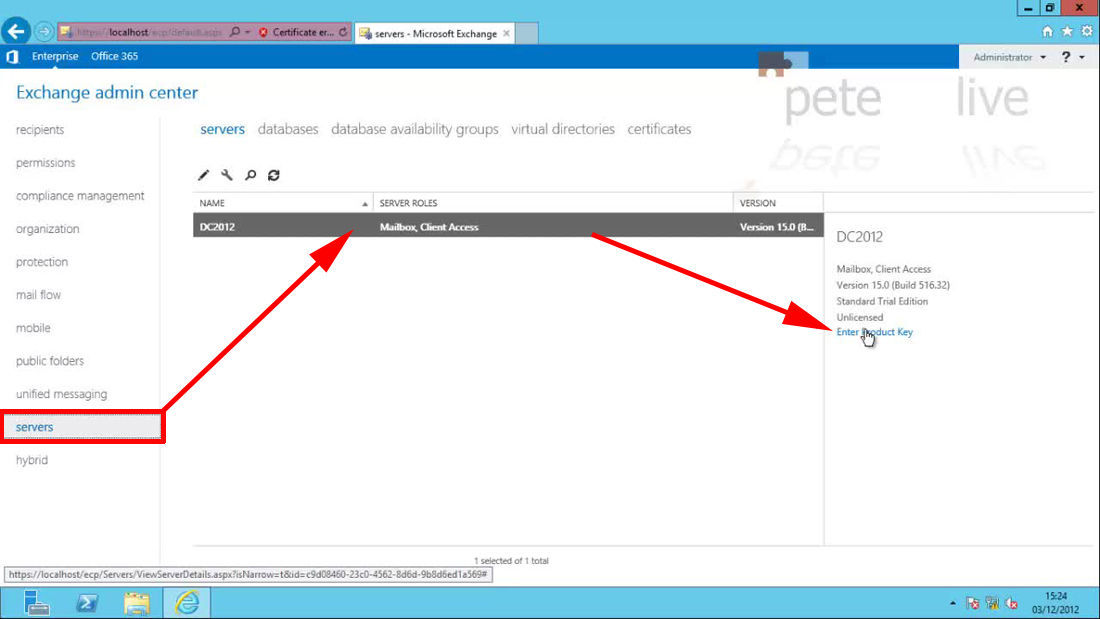Launch PowerShell from the taskbar

click(x=87, y=603)
